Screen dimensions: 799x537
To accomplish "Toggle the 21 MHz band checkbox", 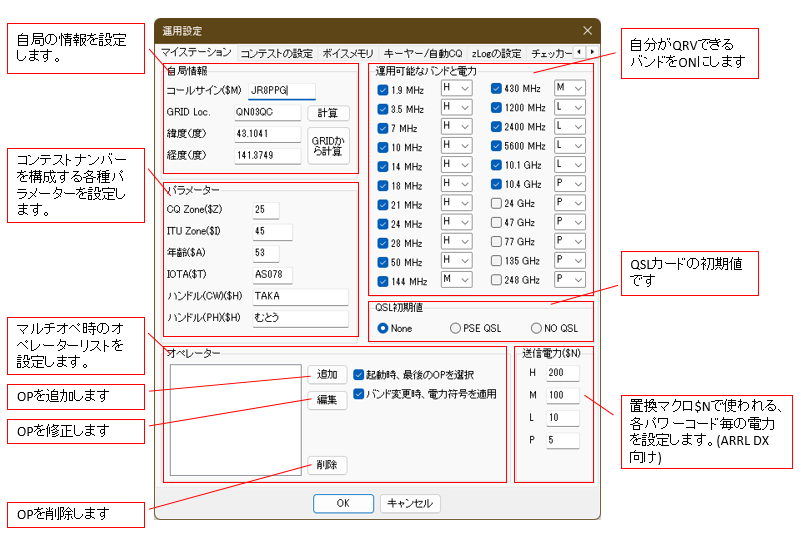I will coord(383,205).
